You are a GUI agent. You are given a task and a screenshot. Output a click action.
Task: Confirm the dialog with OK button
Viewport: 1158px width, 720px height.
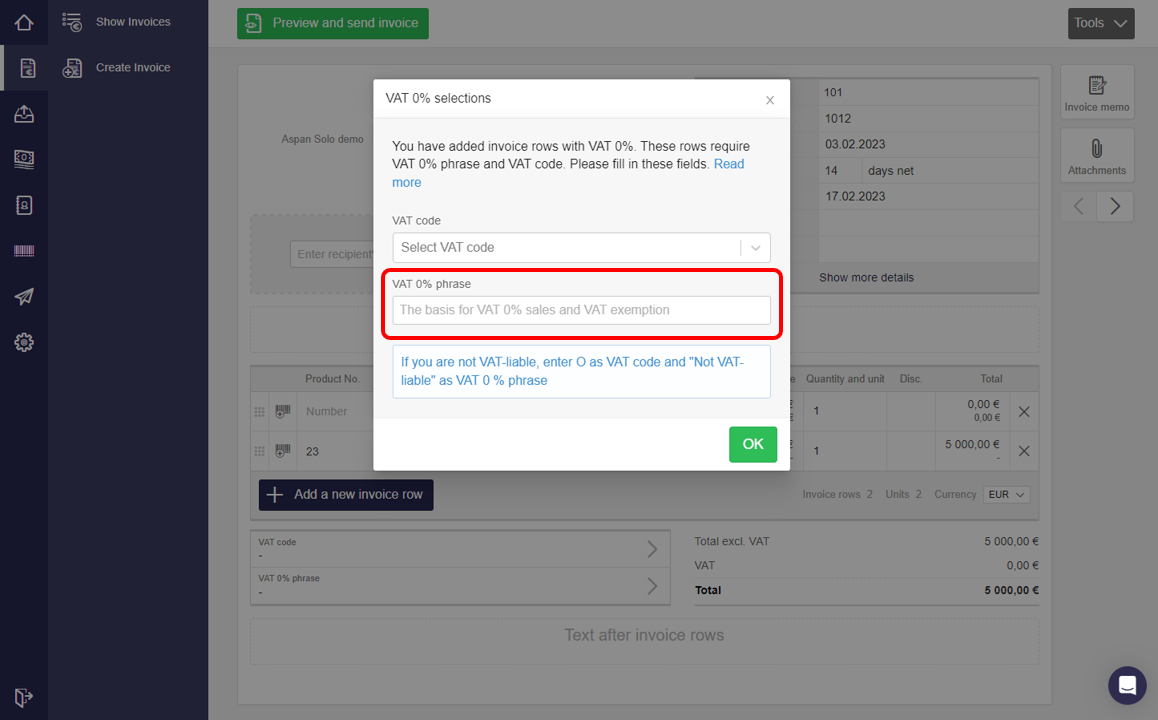(753, 445)
